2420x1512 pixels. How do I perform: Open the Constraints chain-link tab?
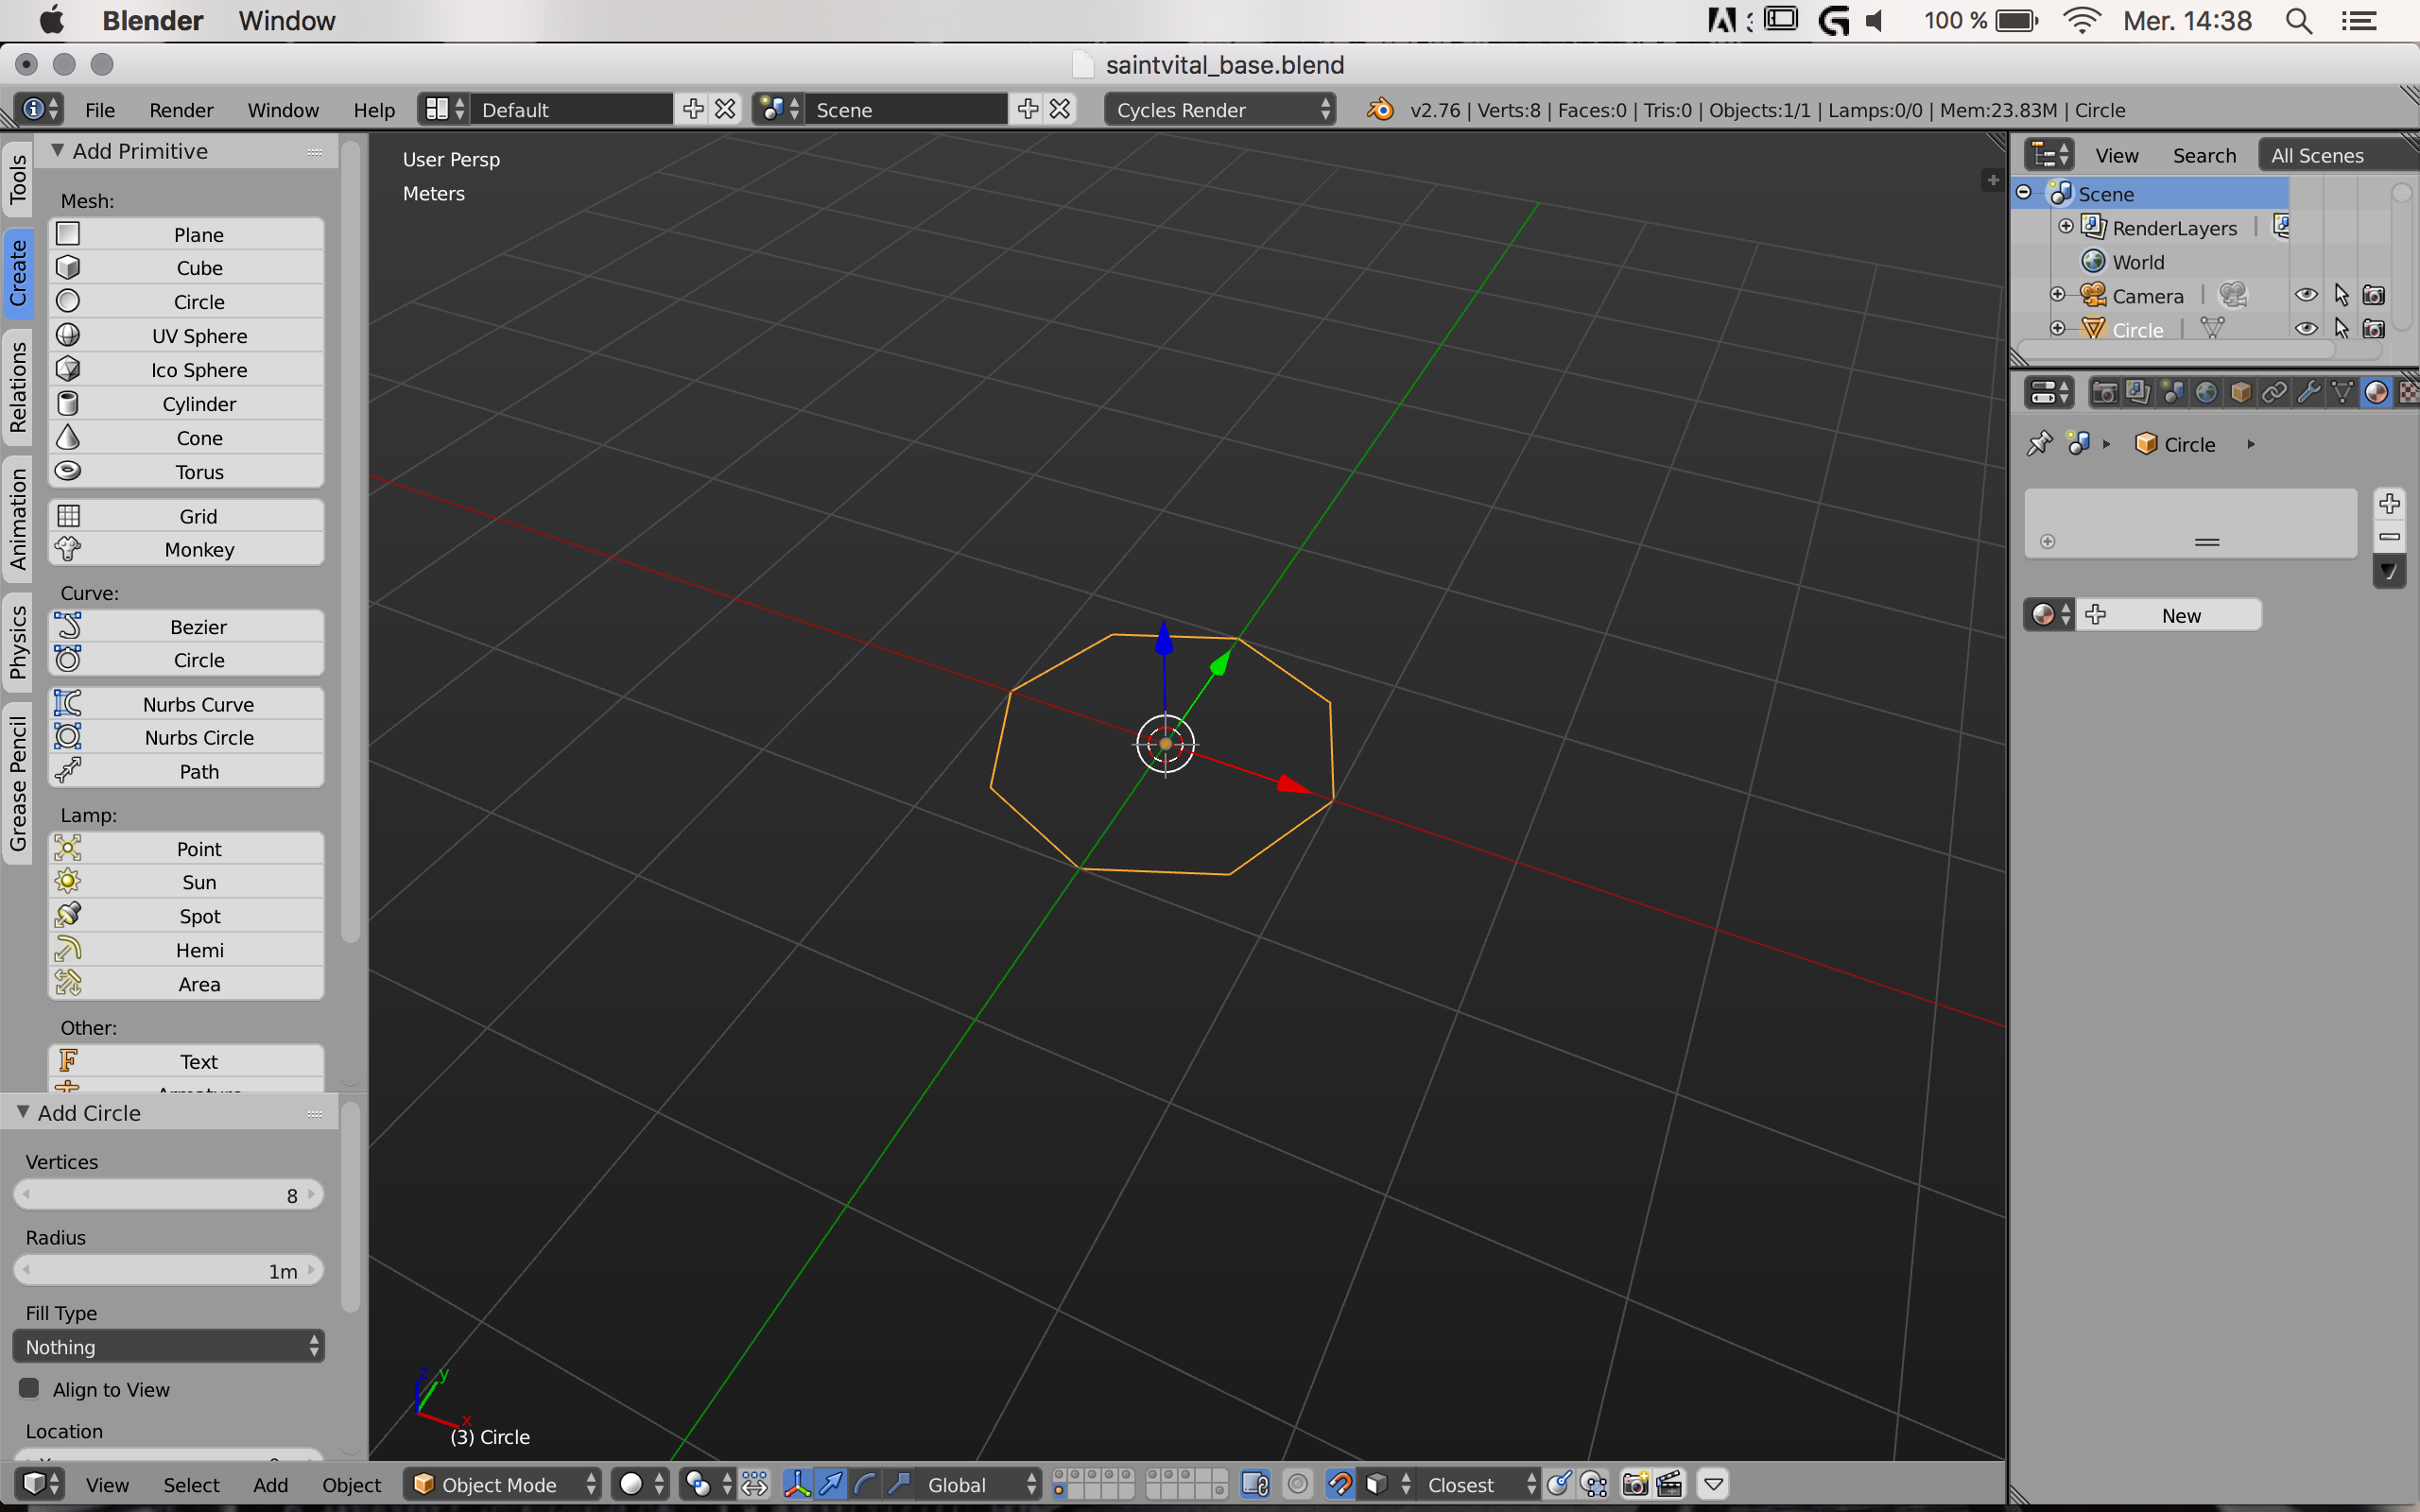click(2274, 393)
